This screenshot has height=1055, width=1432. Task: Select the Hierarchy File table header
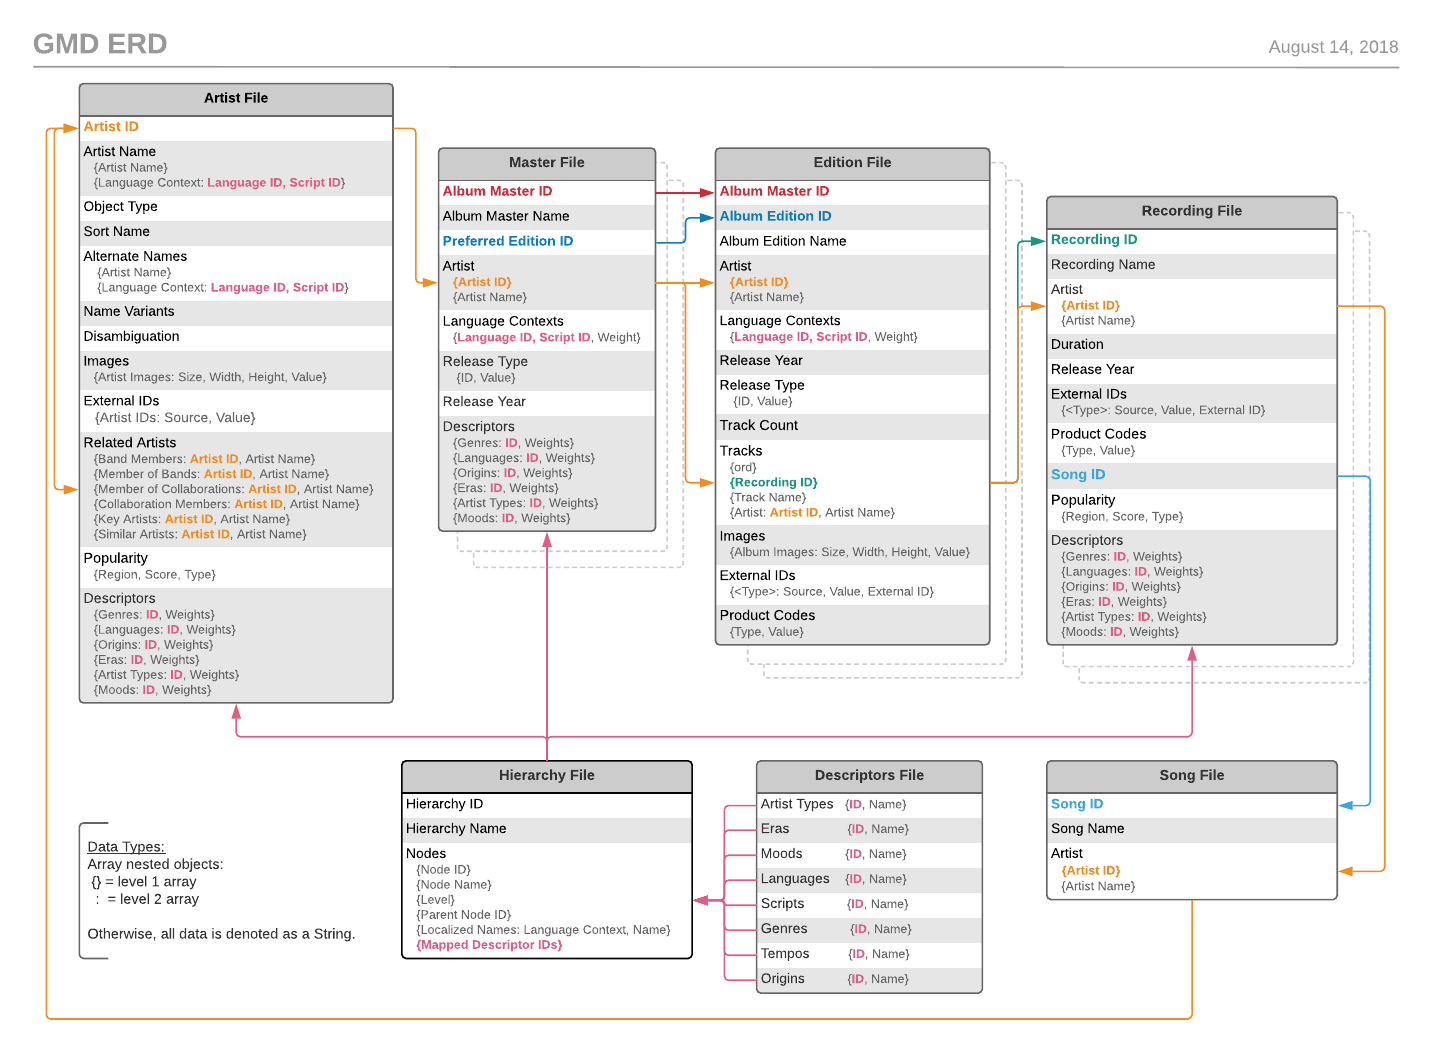pyautogui.click(x=546, y=775)
